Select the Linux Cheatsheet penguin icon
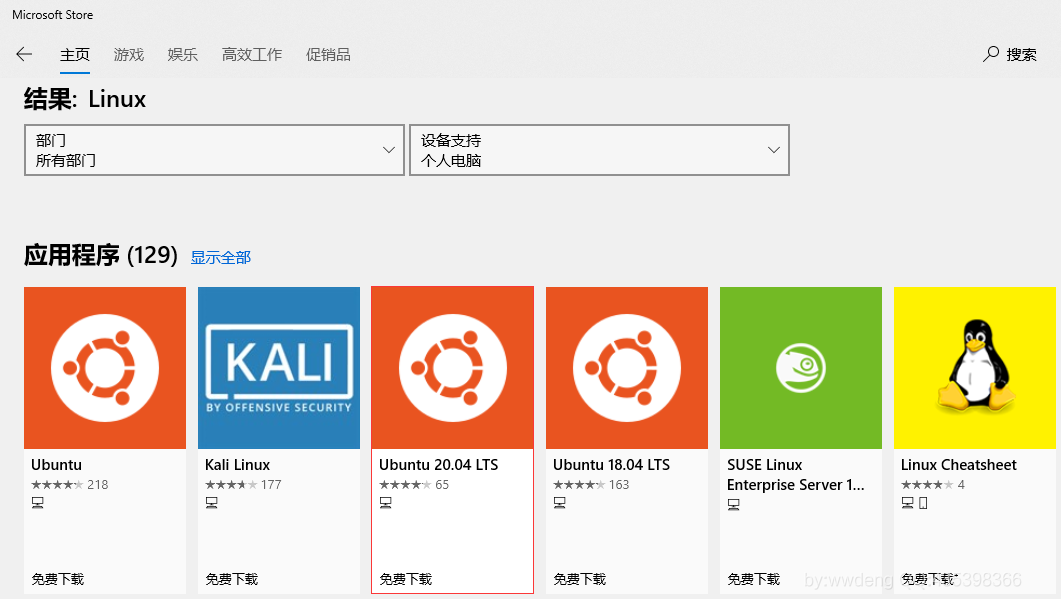The width and height of the screenshot is (1061, 599). [974, 367]
